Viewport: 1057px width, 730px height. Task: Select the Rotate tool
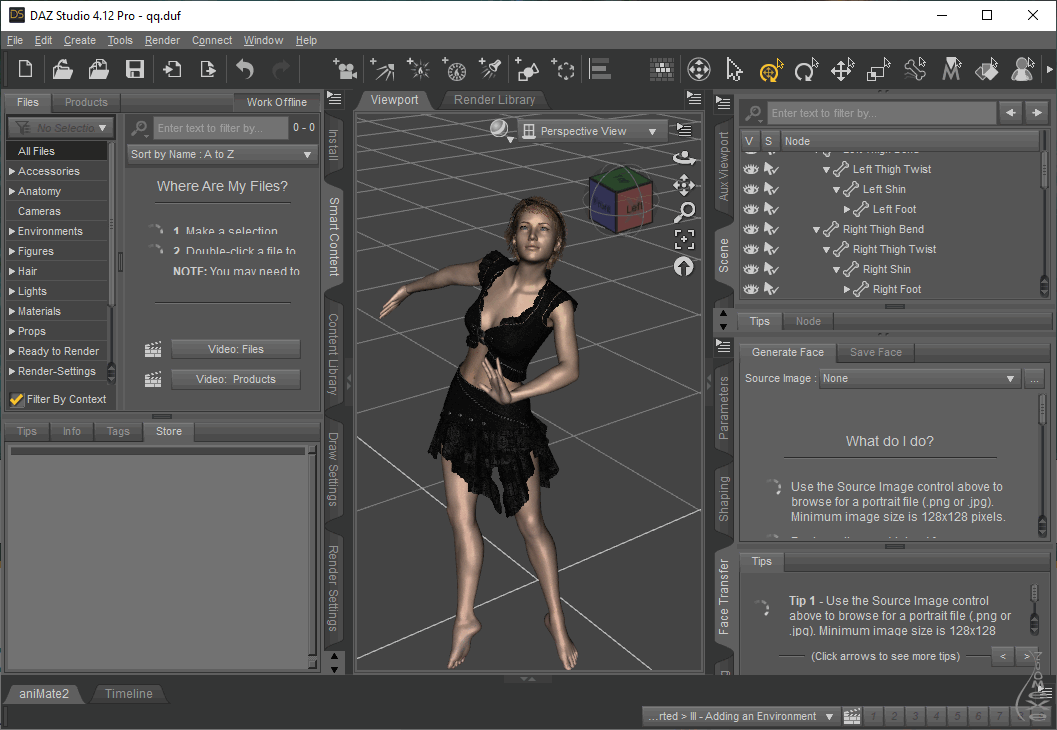point(806,69)
